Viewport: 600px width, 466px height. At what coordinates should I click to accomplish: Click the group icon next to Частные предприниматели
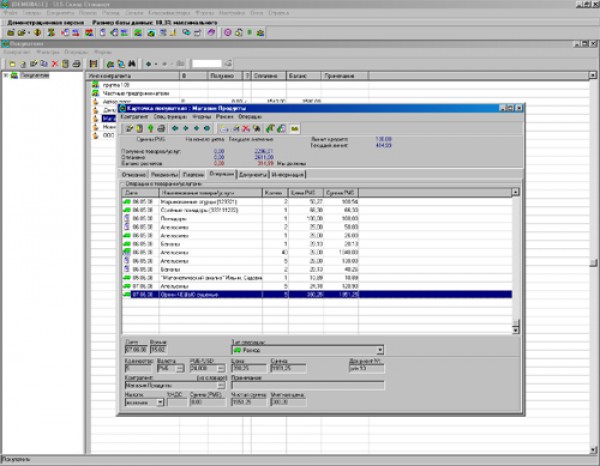[95, 93]
